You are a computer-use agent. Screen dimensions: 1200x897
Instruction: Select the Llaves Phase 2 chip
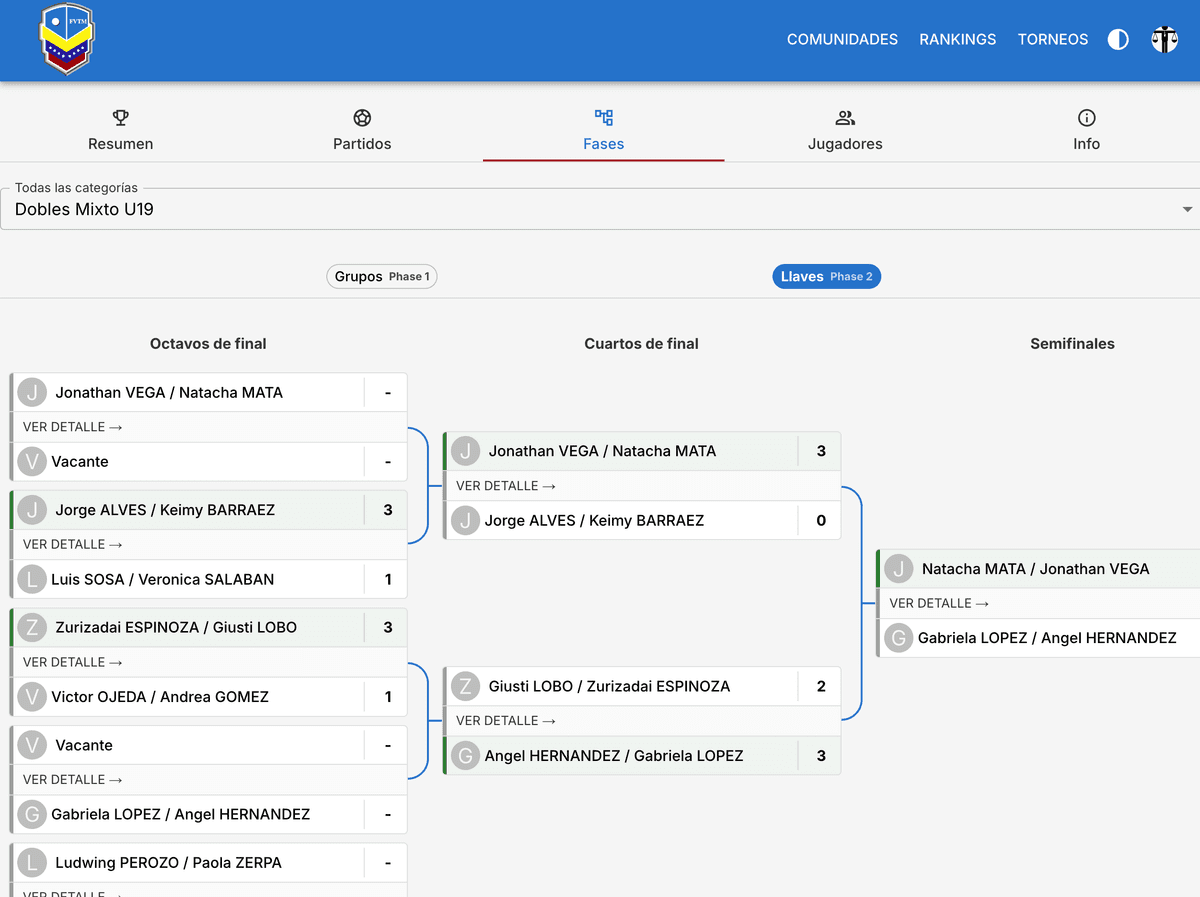pyautogui.click(x=826, y=276)
